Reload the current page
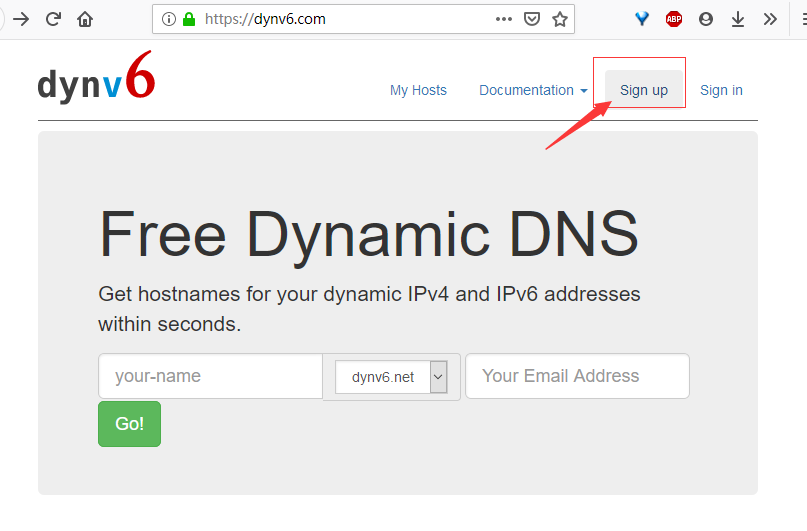The width and height of the screenshot is (807, 531). coord(53,19)
